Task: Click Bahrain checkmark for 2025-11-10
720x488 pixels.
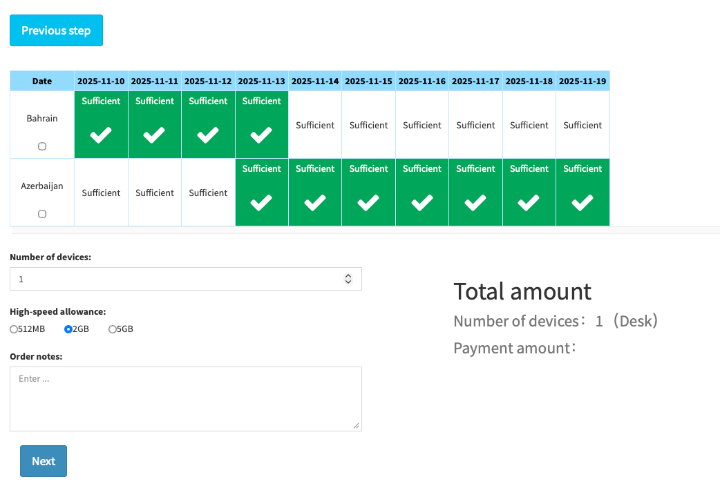Action: click(101, 135)
